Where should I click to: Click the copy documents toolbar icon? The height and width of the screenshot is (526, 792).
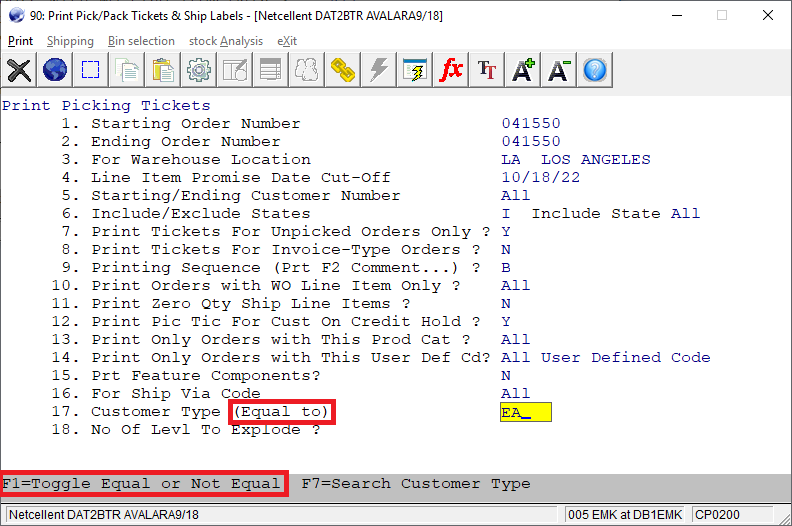coord(126,70)
